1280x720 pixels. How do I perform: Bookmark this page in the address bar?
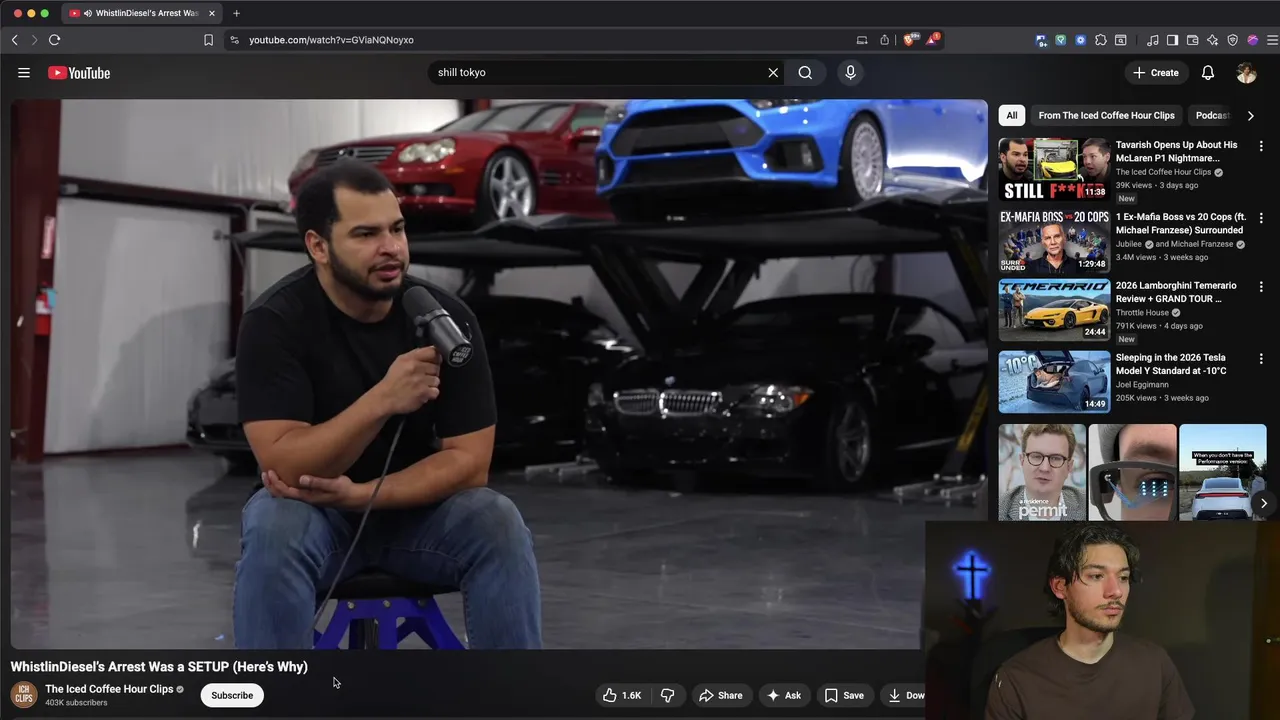pyautogui.click(x=208, y=40)
